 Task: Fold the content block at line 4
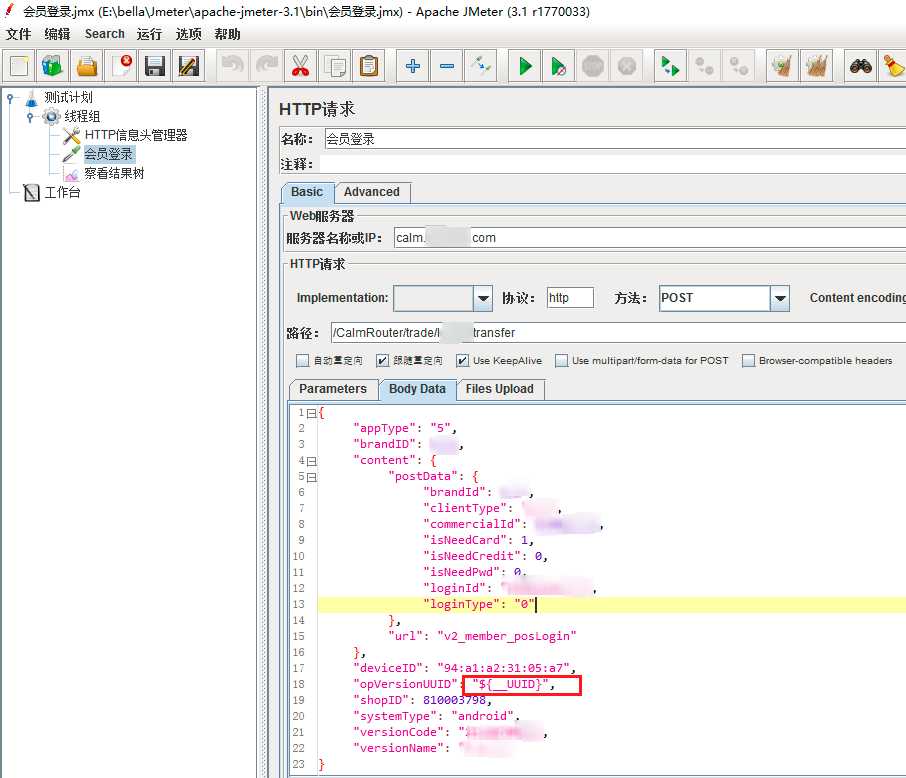[311, 461]
